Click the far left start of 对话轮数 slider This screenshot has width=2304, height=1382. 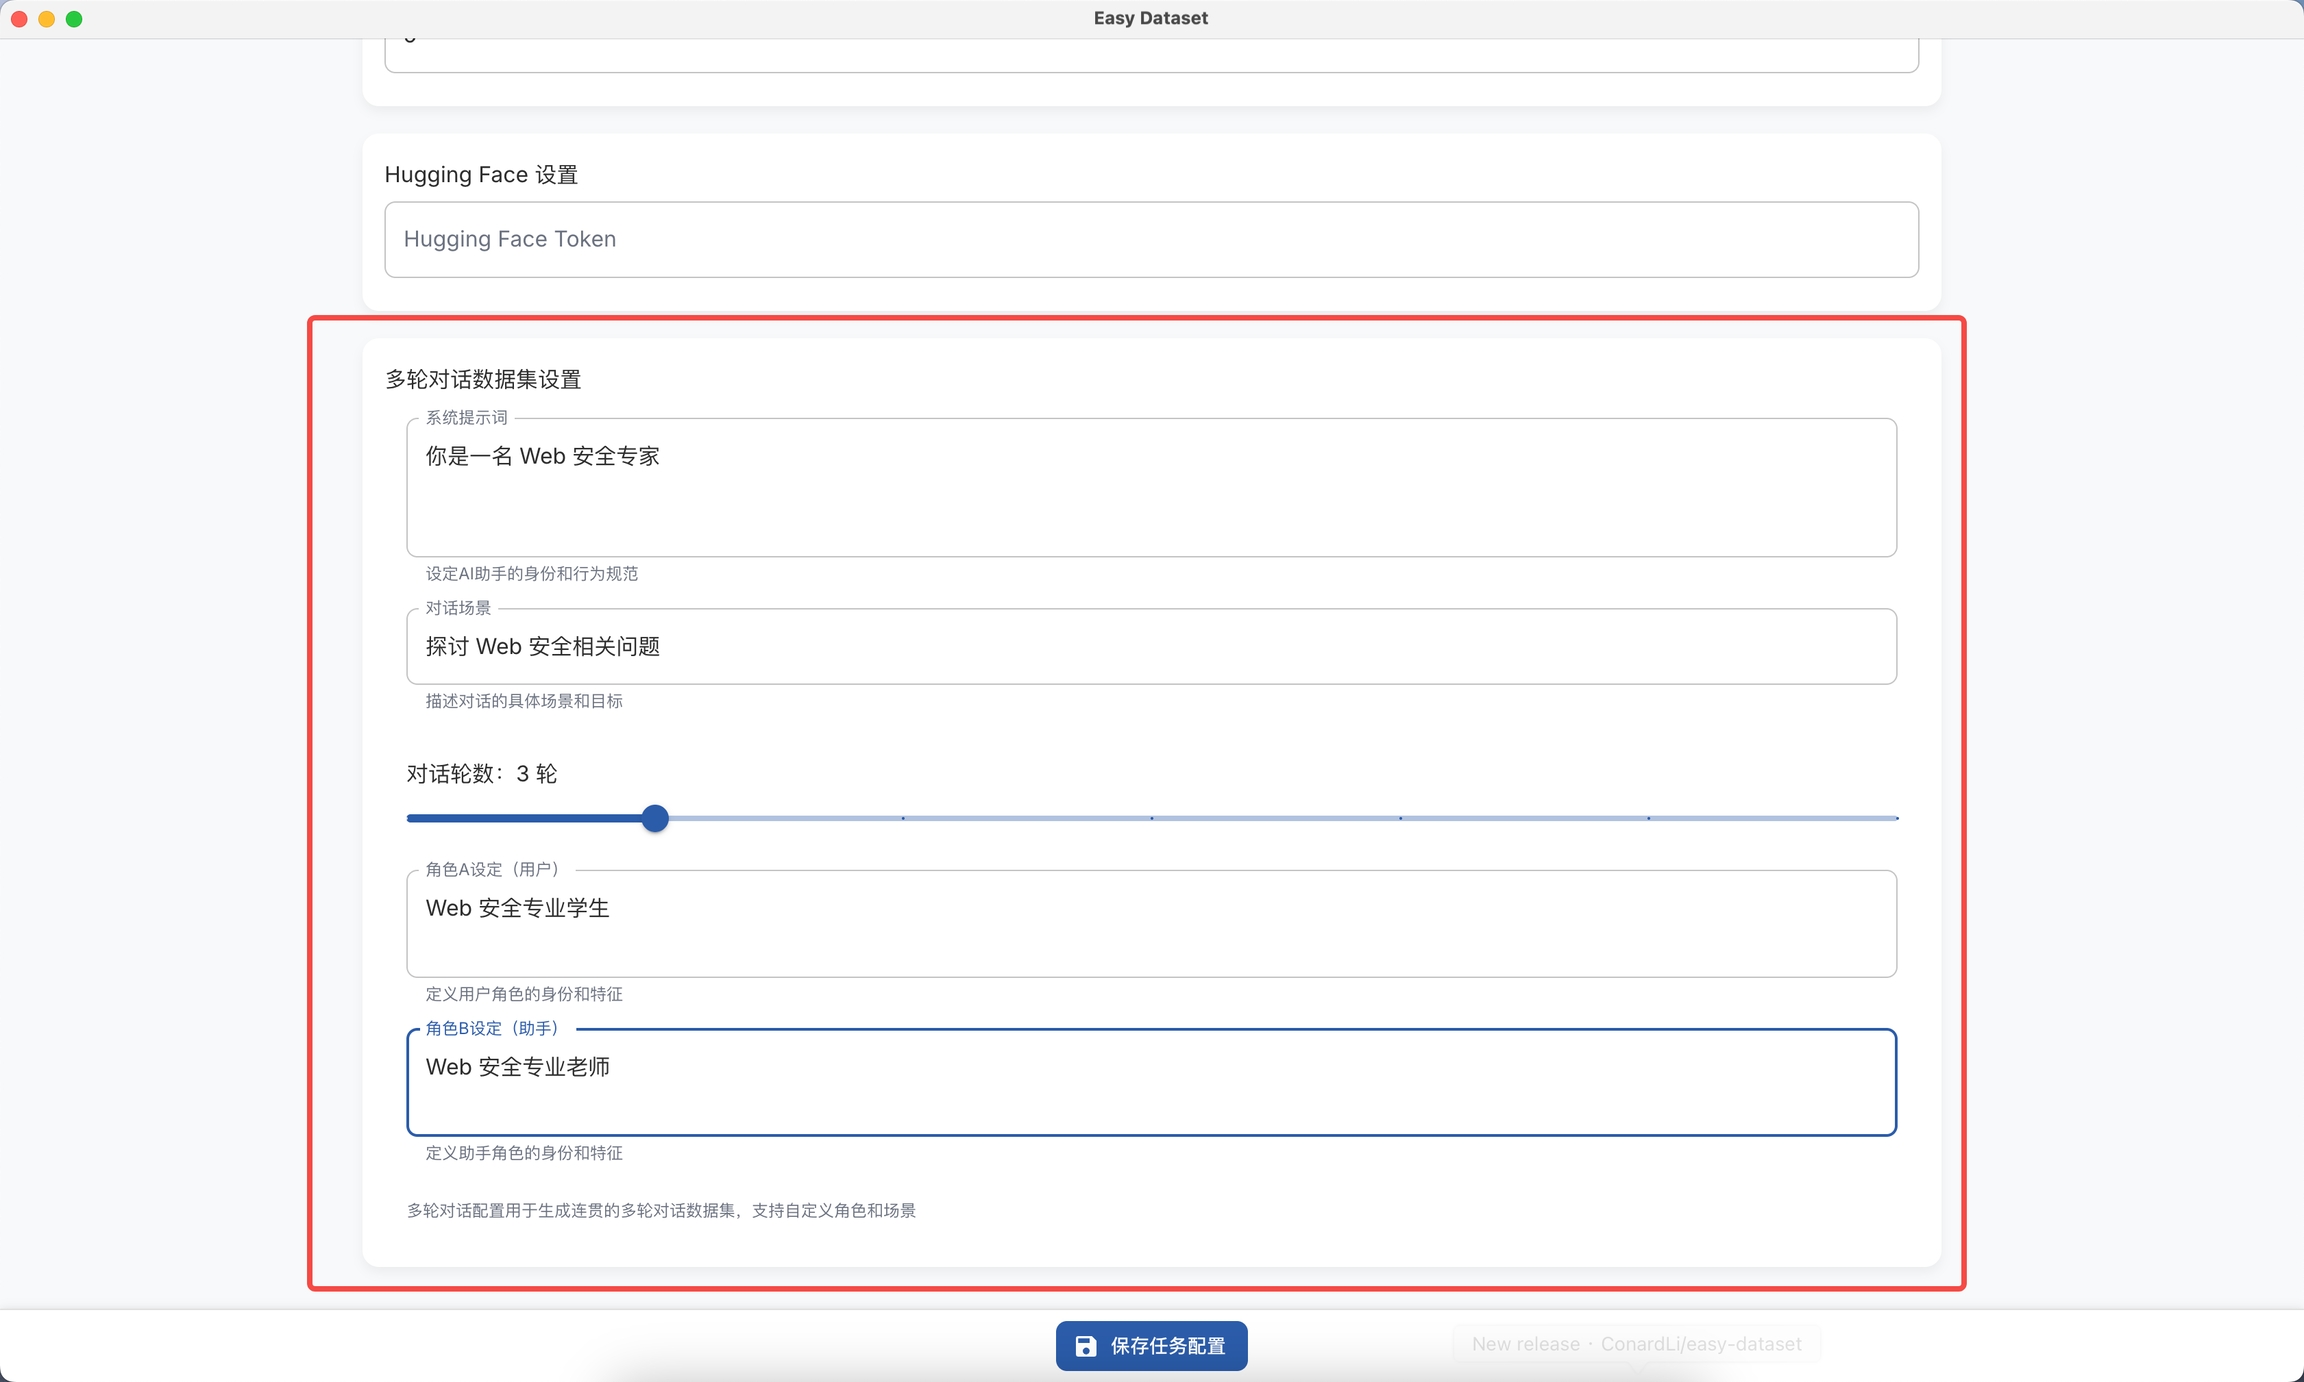click(409, 818)
